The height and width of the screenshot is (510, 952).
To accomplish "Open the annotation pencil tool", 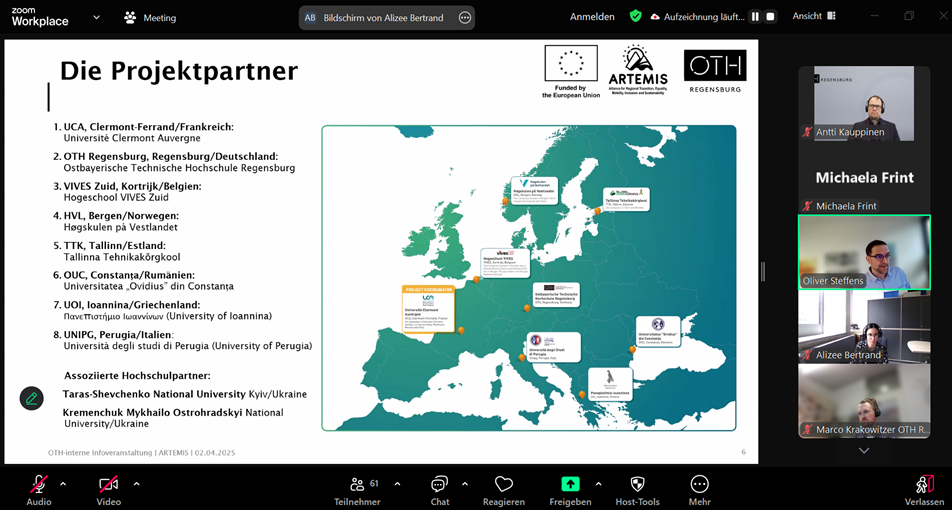I will coord(32,398).
